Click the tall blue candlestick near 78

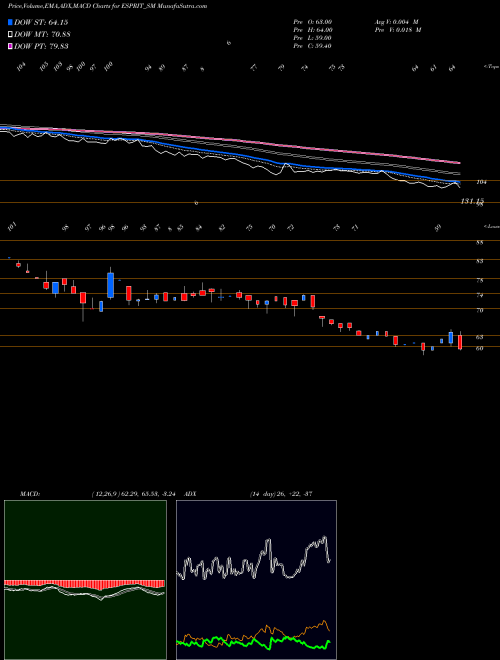coord(111,285)
